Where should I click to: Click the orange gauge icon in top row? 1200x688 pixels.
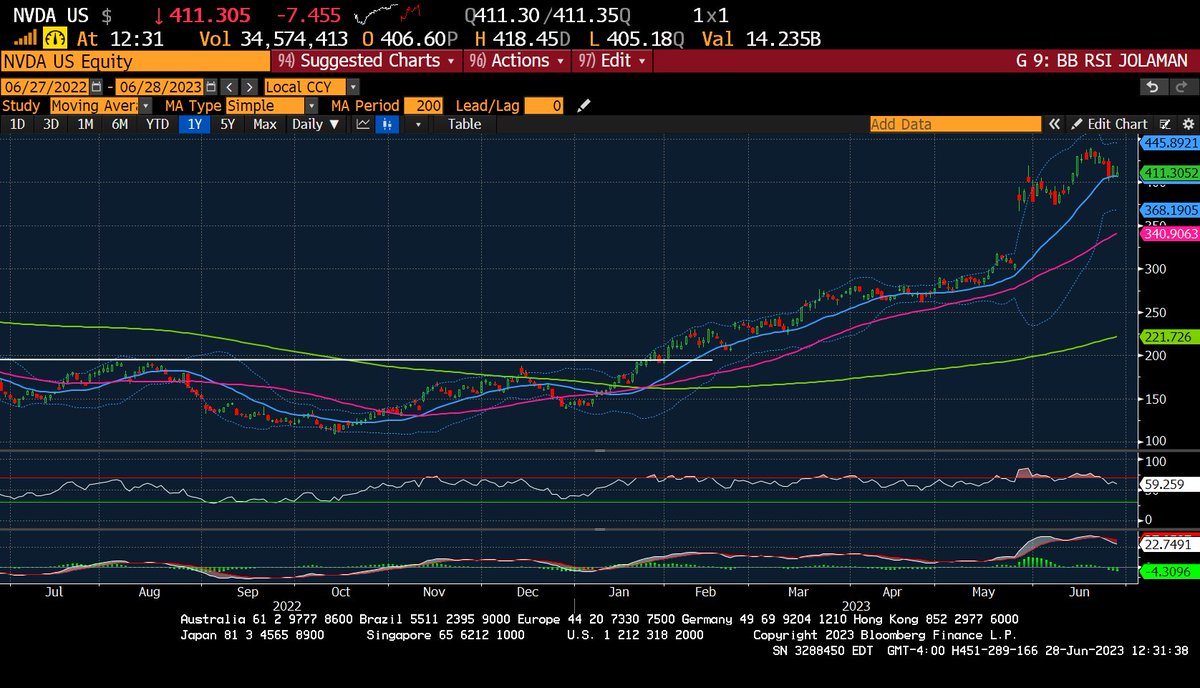point(56,38)
